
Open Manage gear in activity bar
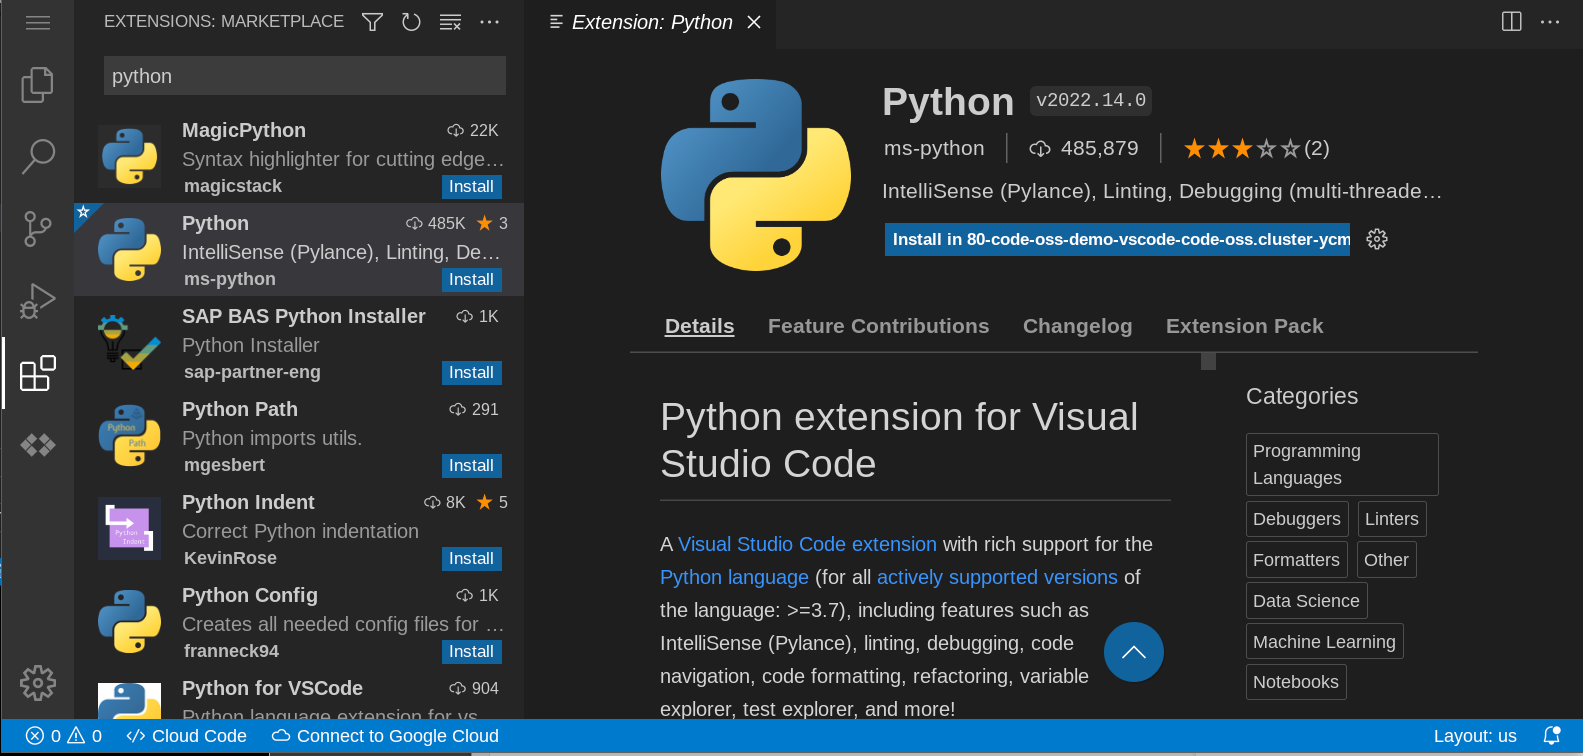pyautogui.click(x=37, y=683)
